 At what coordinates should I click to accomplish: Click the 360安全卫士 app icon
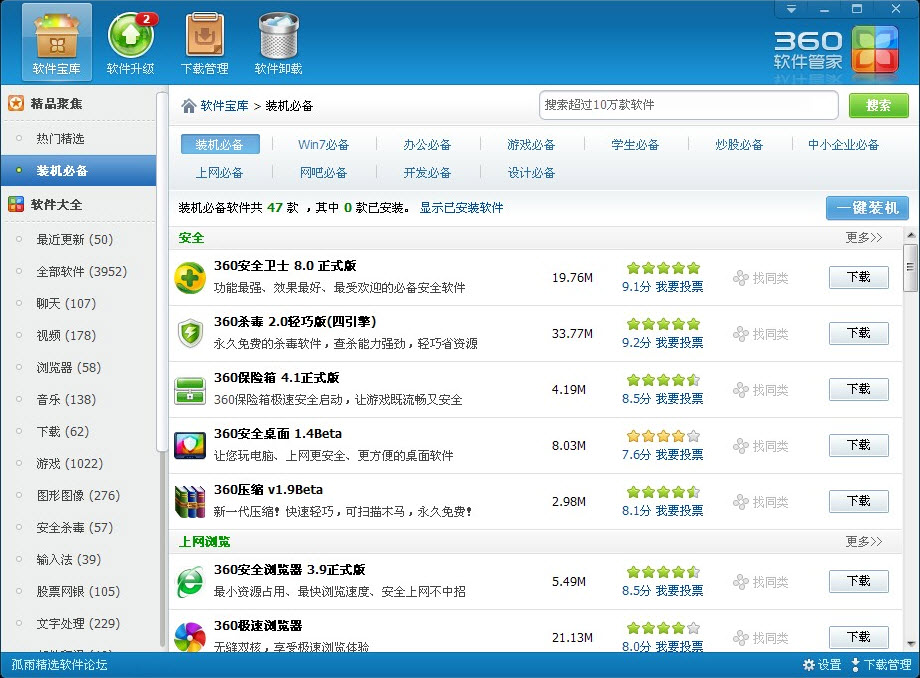point(190,278)
